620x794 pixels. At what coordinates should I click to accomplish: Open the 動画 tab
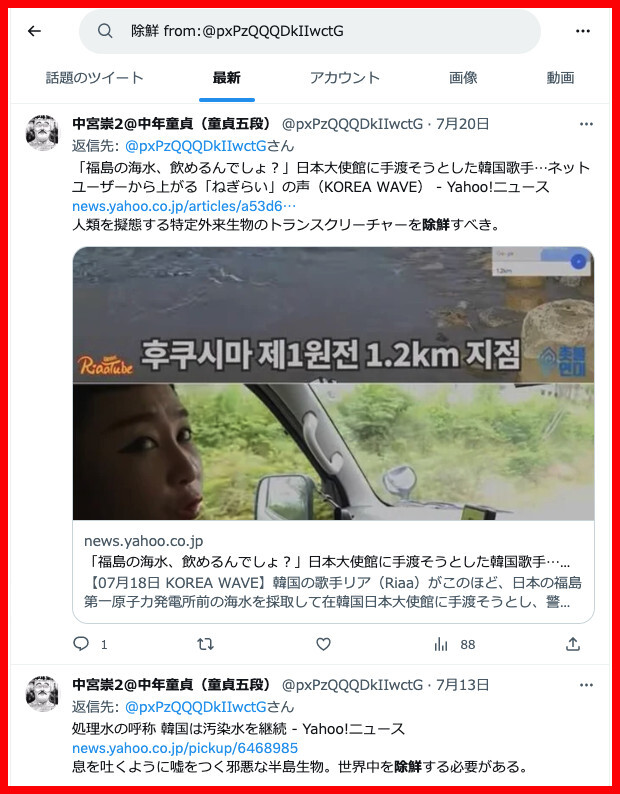560,78
